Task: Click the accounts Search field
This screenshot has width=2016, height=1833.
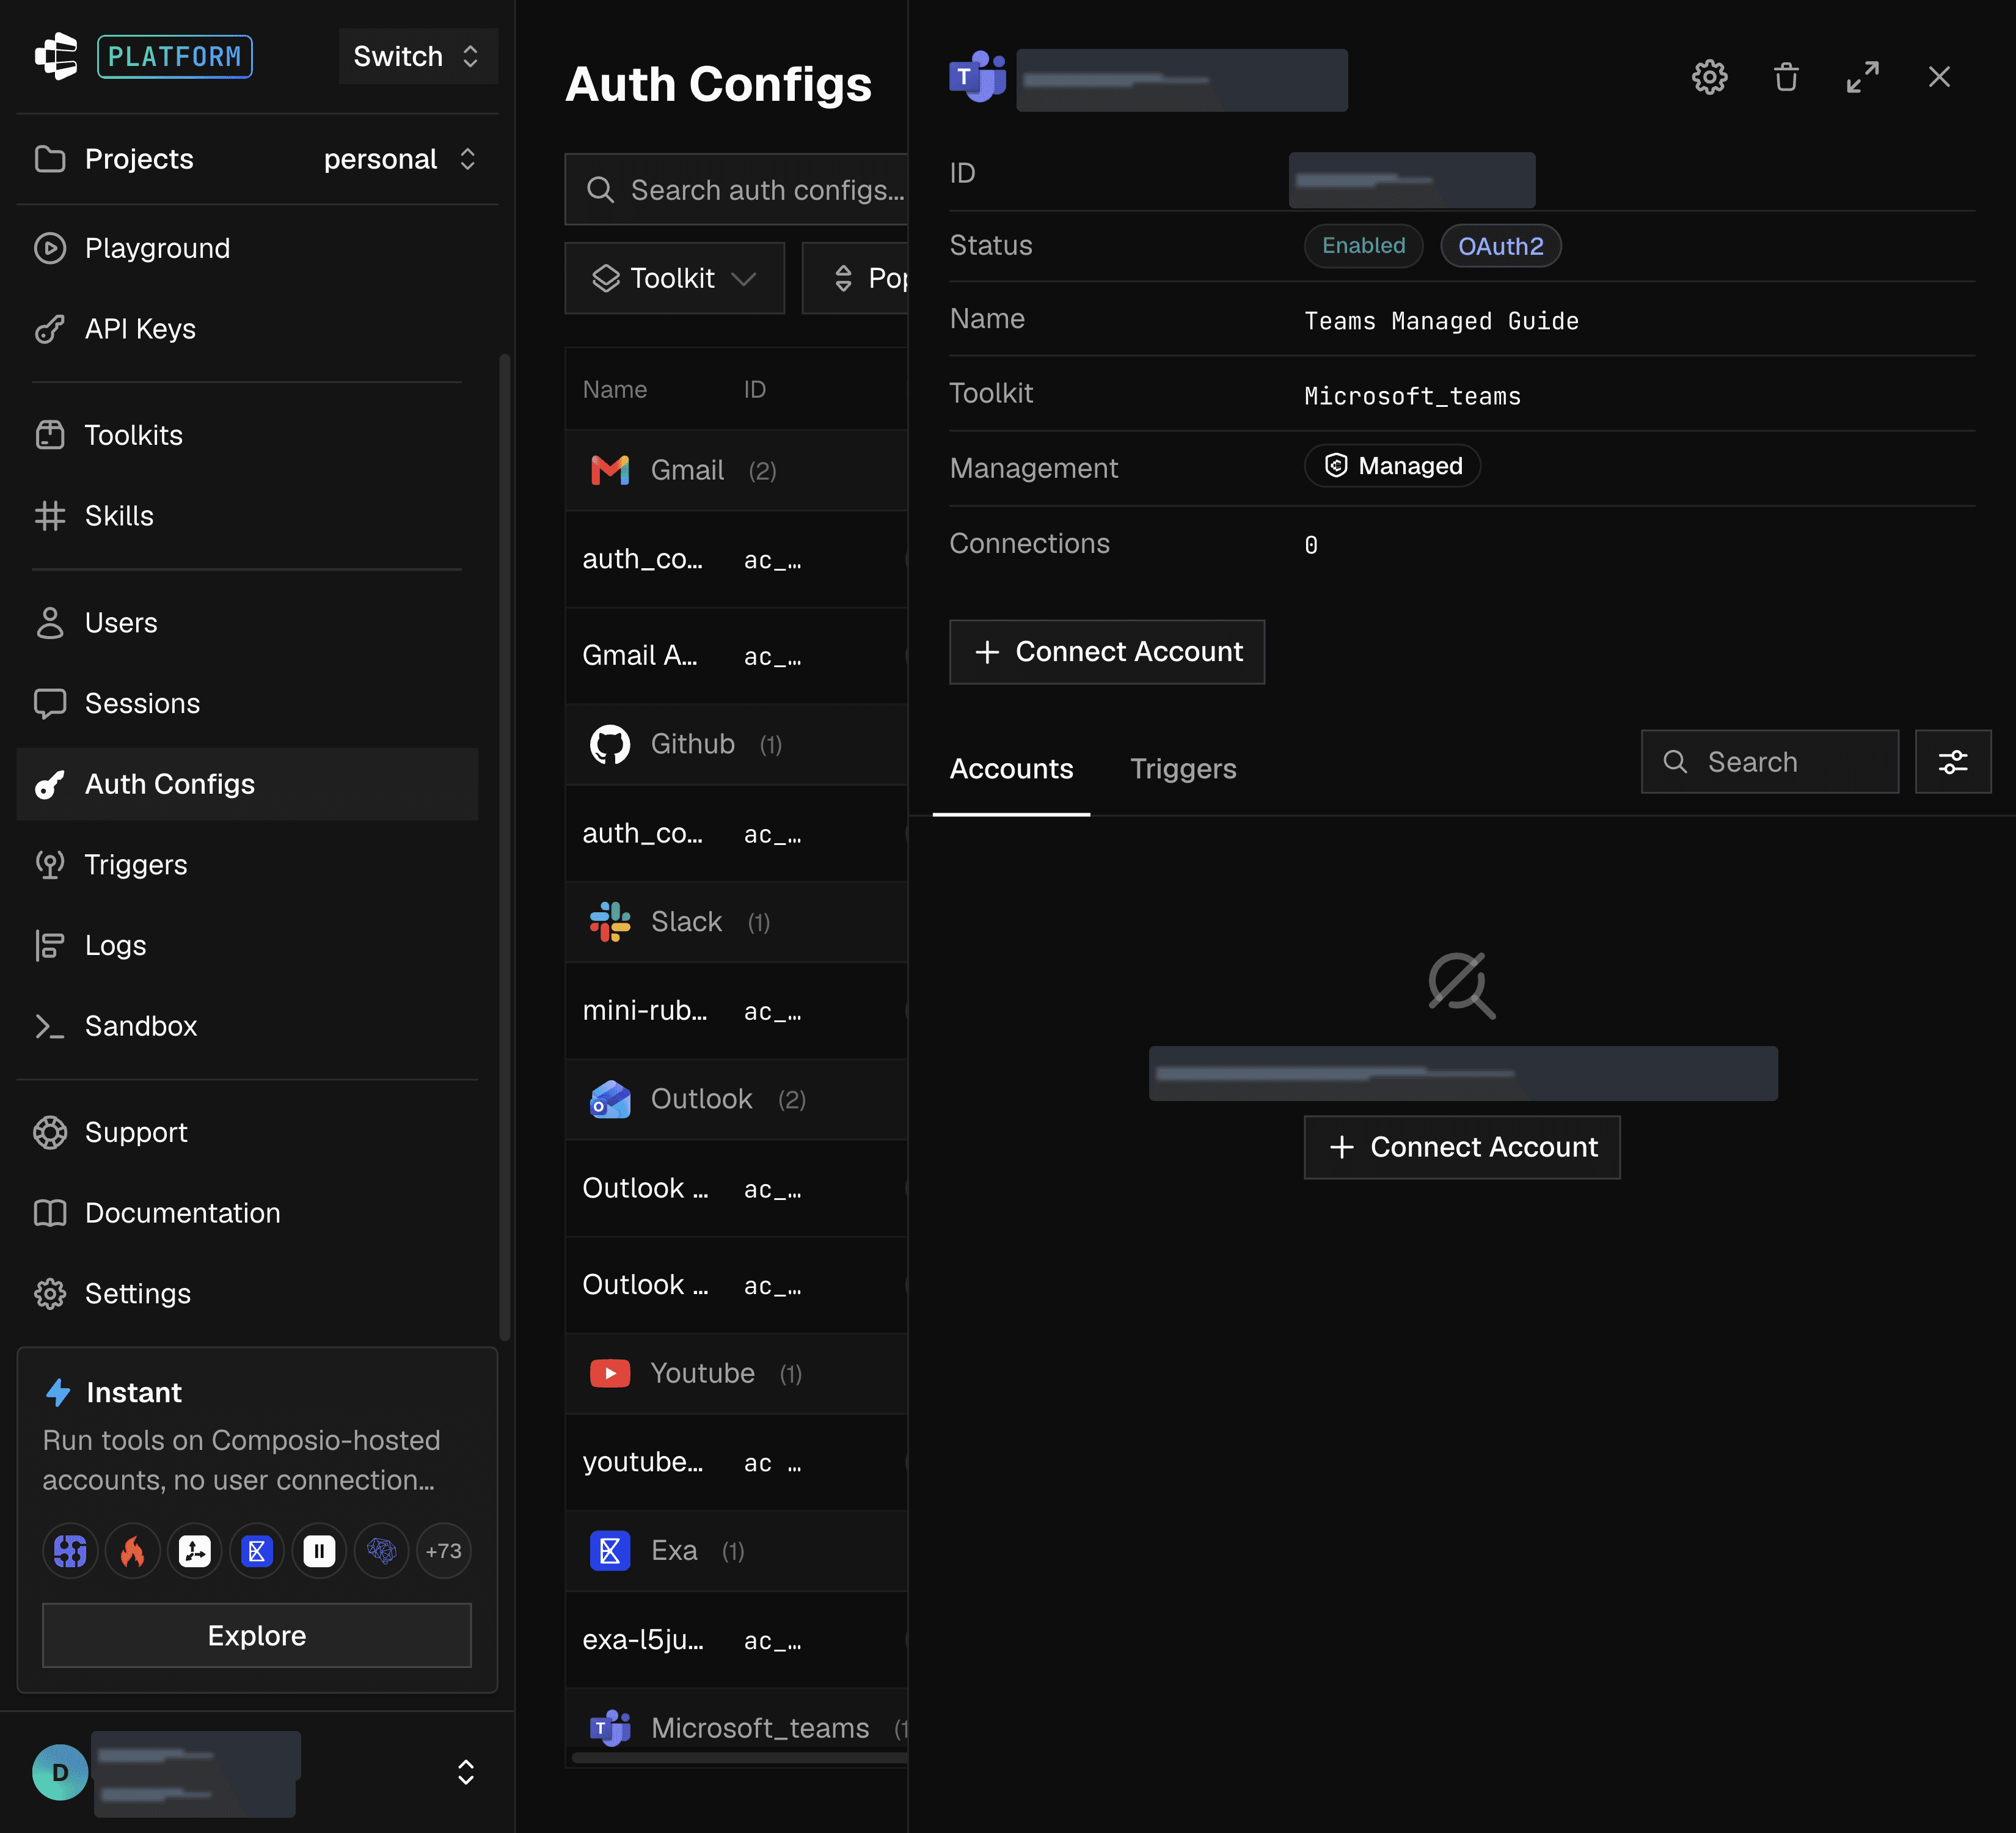Action: (x=1770, y=762)
